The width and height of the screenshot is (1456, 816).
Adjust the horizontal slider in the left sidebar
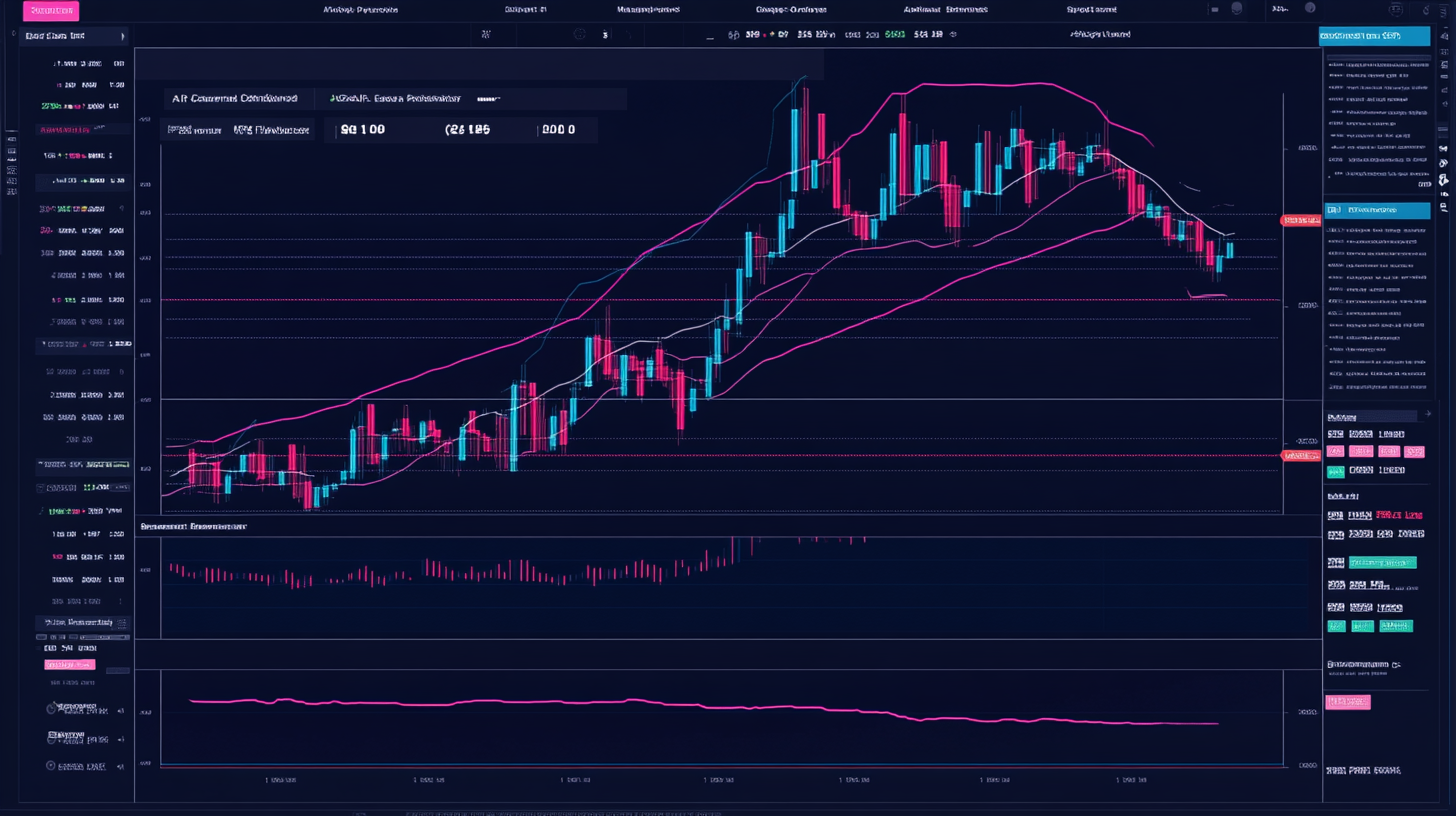point(105,637)
